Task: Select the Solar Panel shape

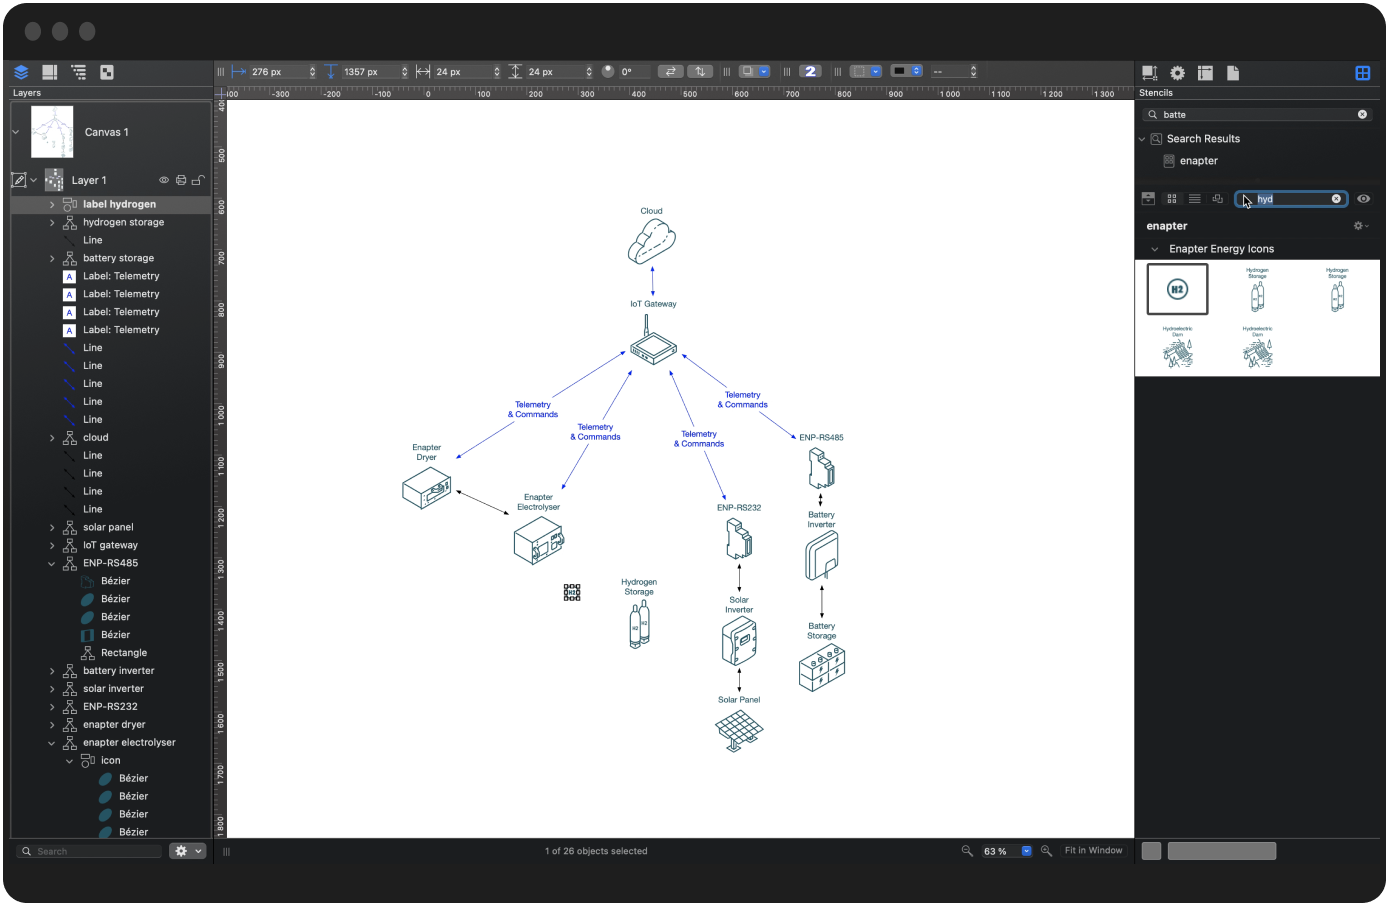Action: [739, 730]
